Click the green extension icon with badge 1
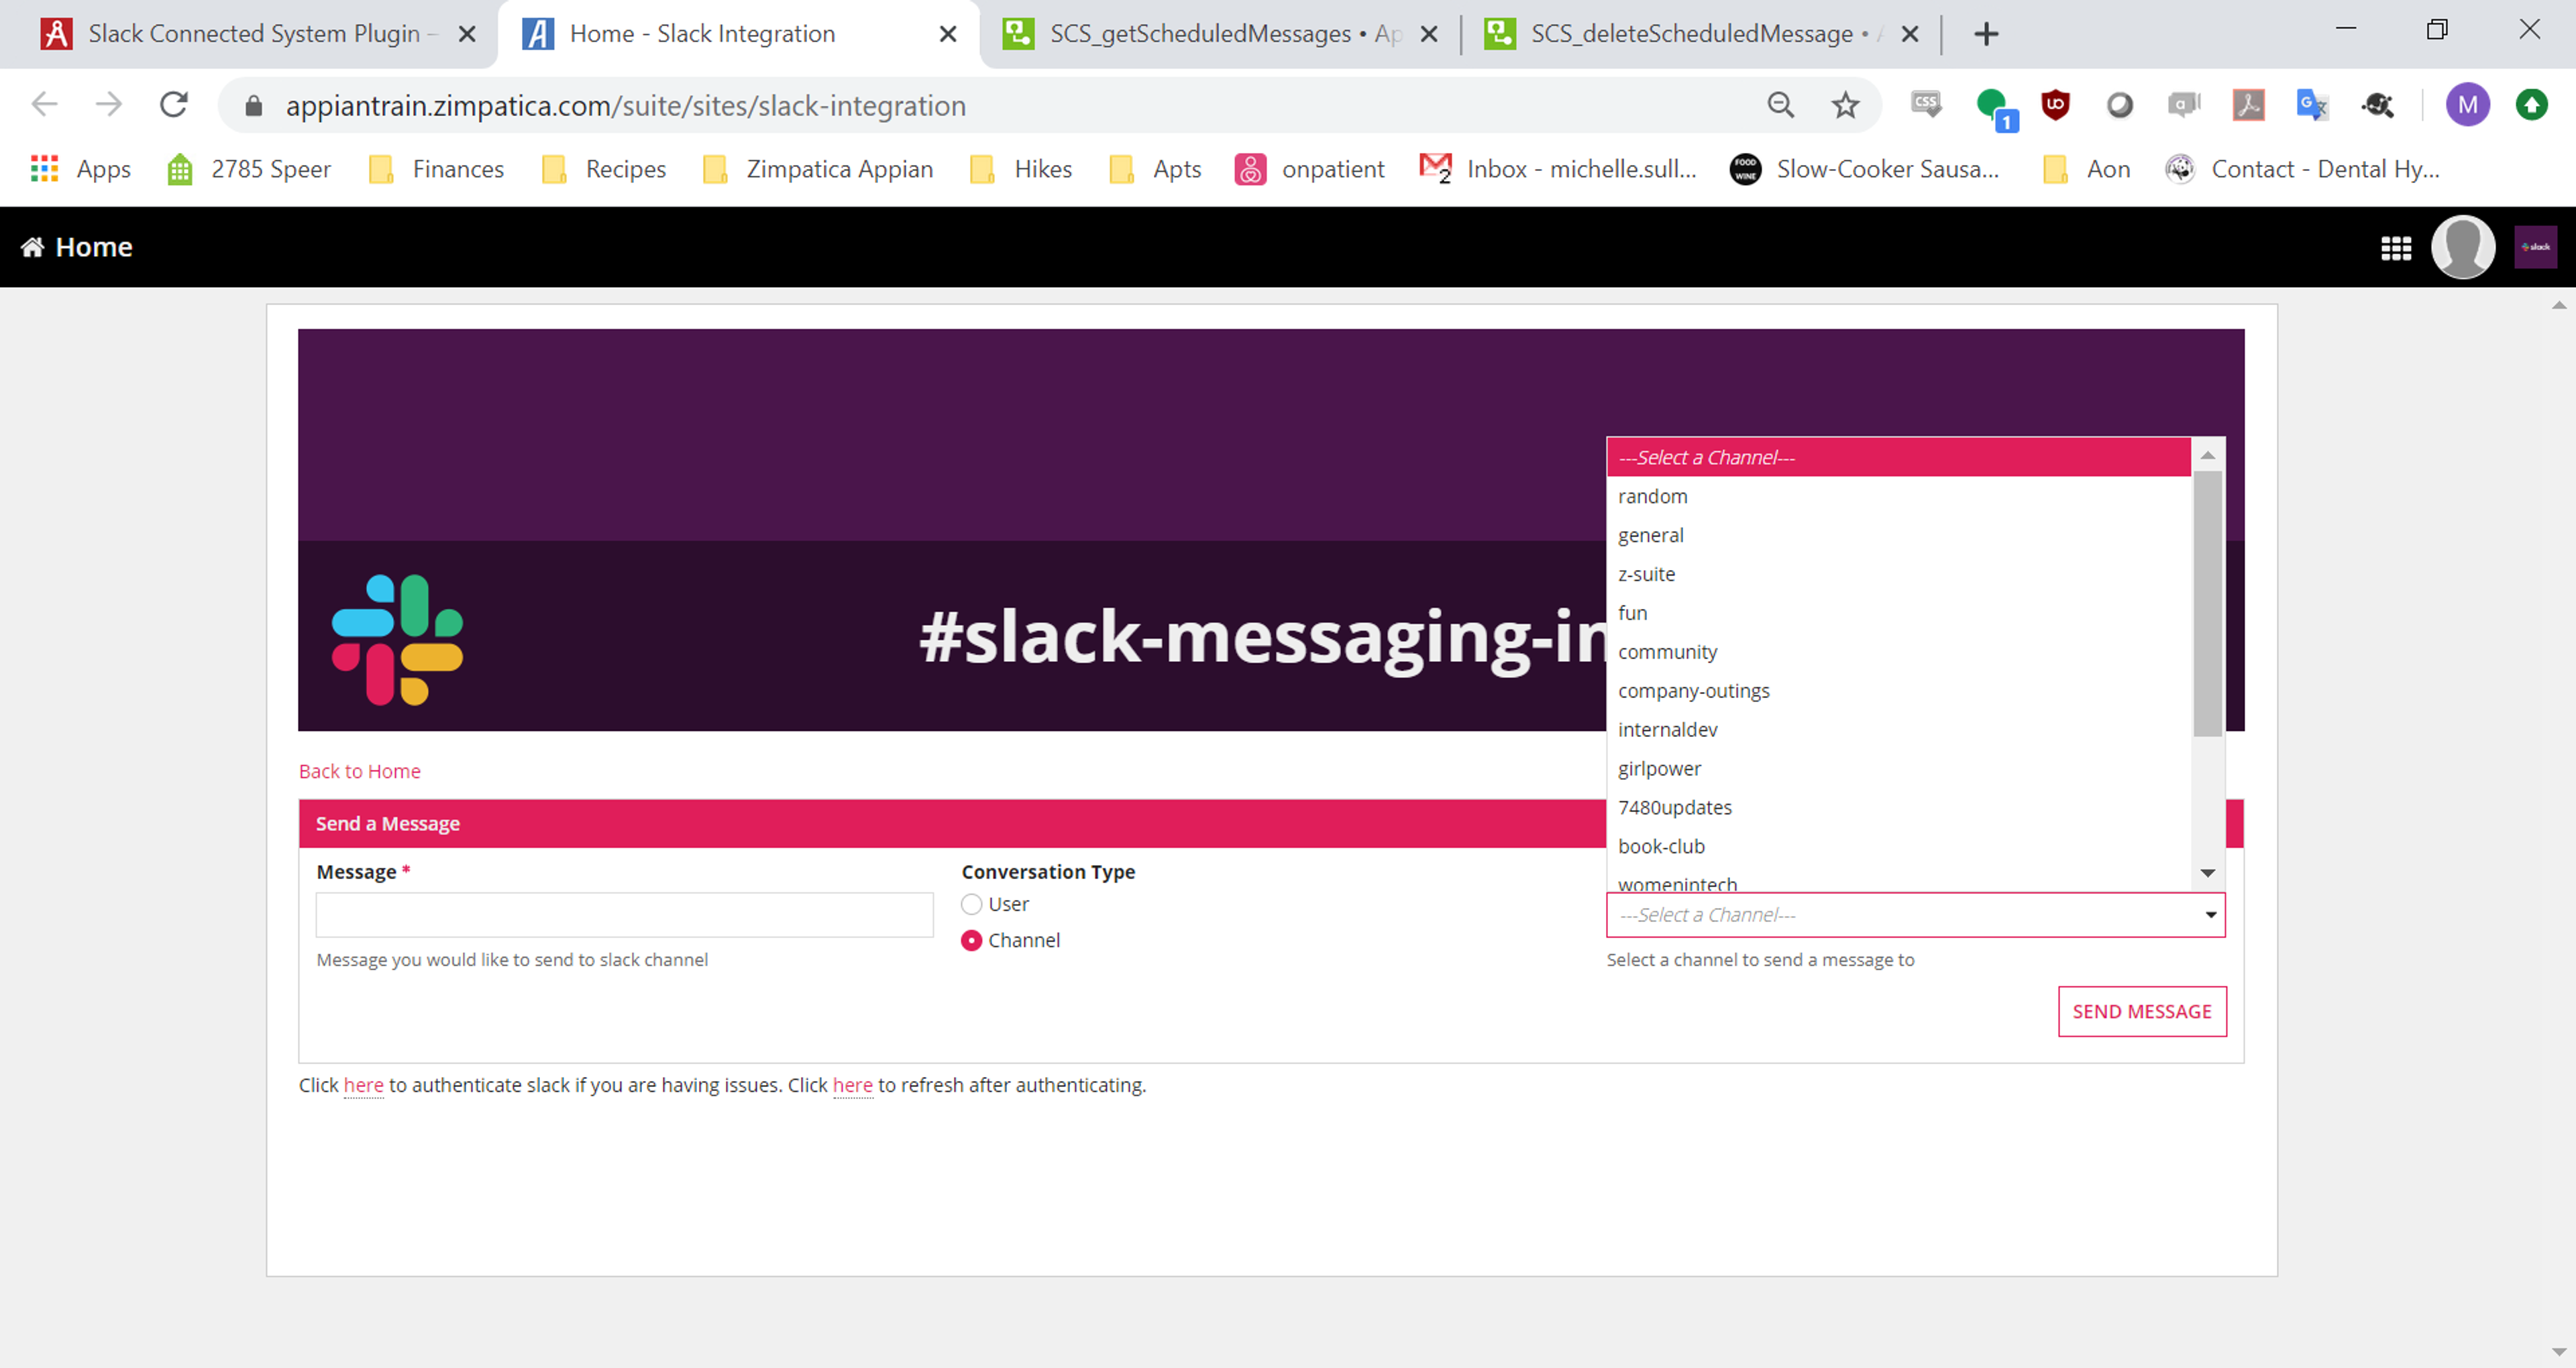Screen dimensions: 2576x1368 pyautogui.click(x=1996, y=108)
